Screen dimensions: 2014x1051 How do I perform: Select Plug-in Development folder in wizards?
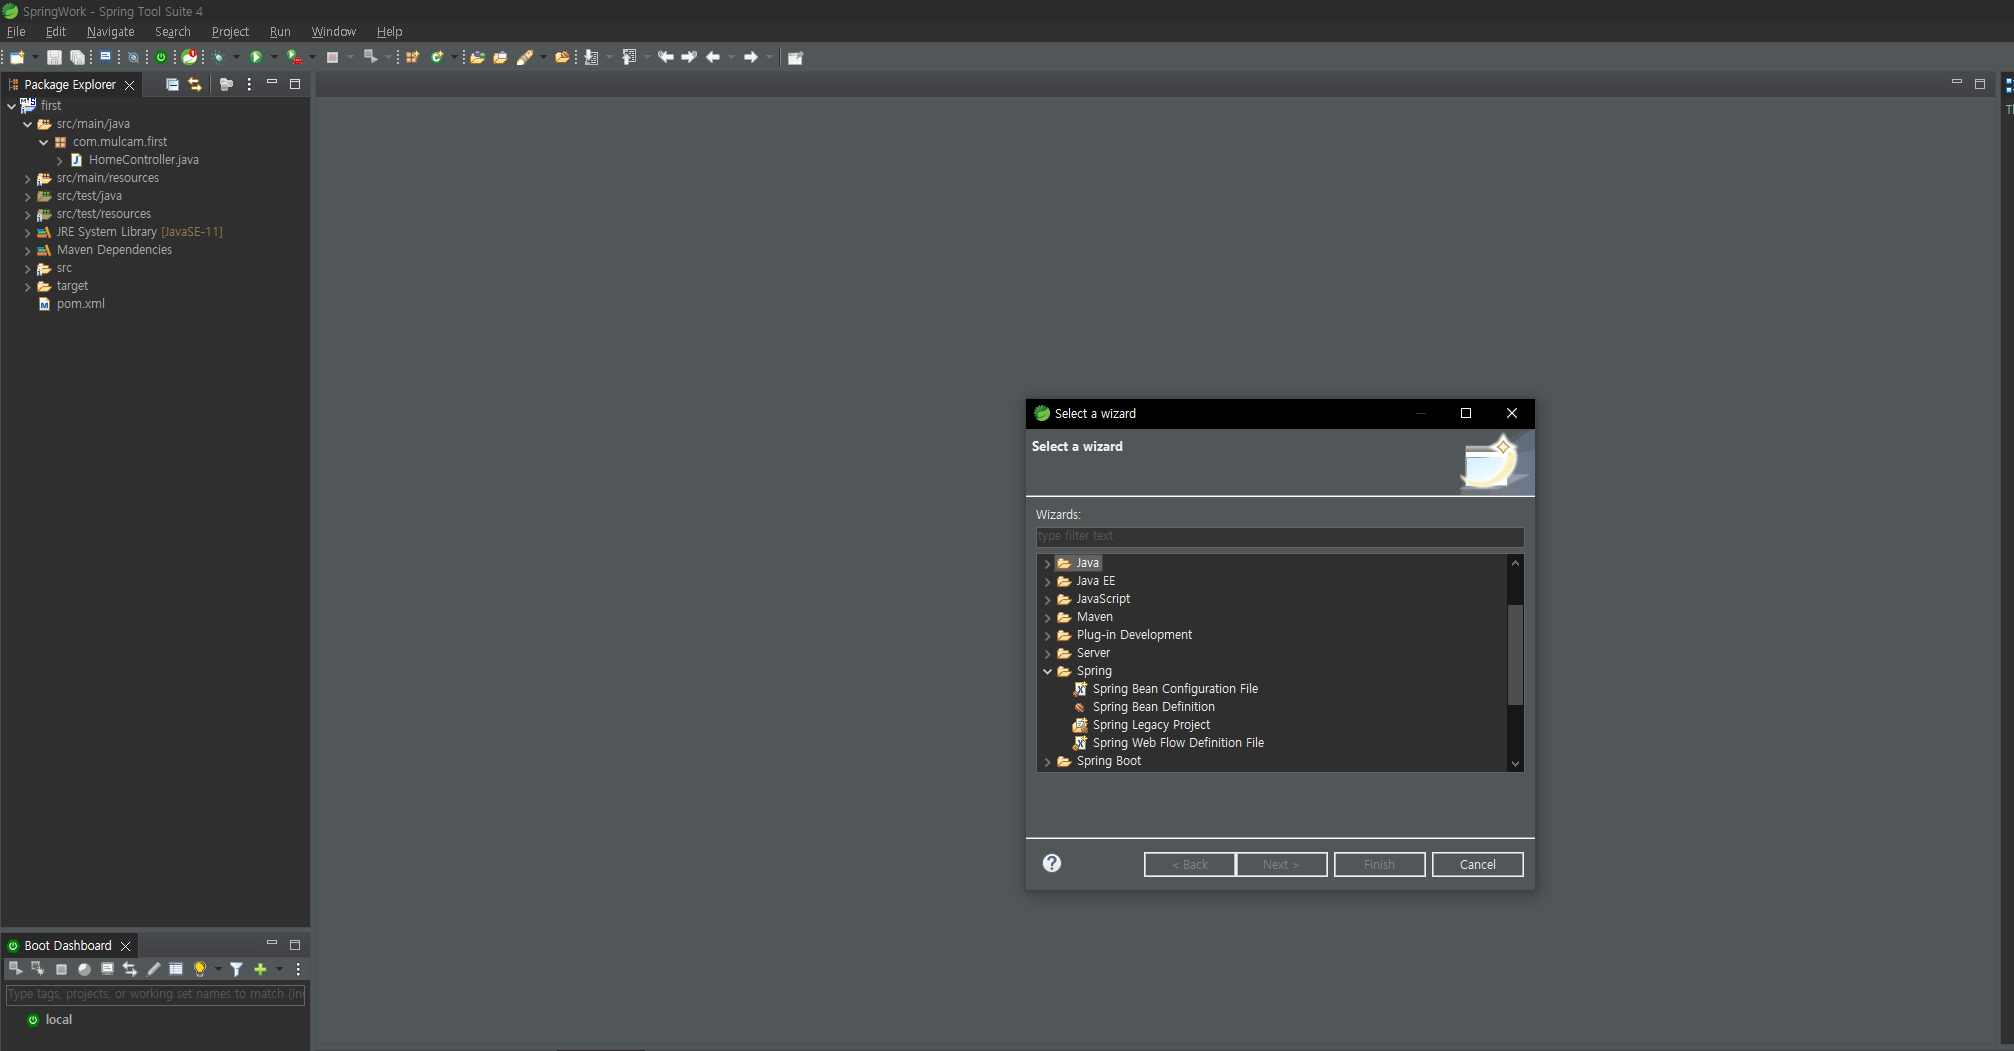(1134, 635)
